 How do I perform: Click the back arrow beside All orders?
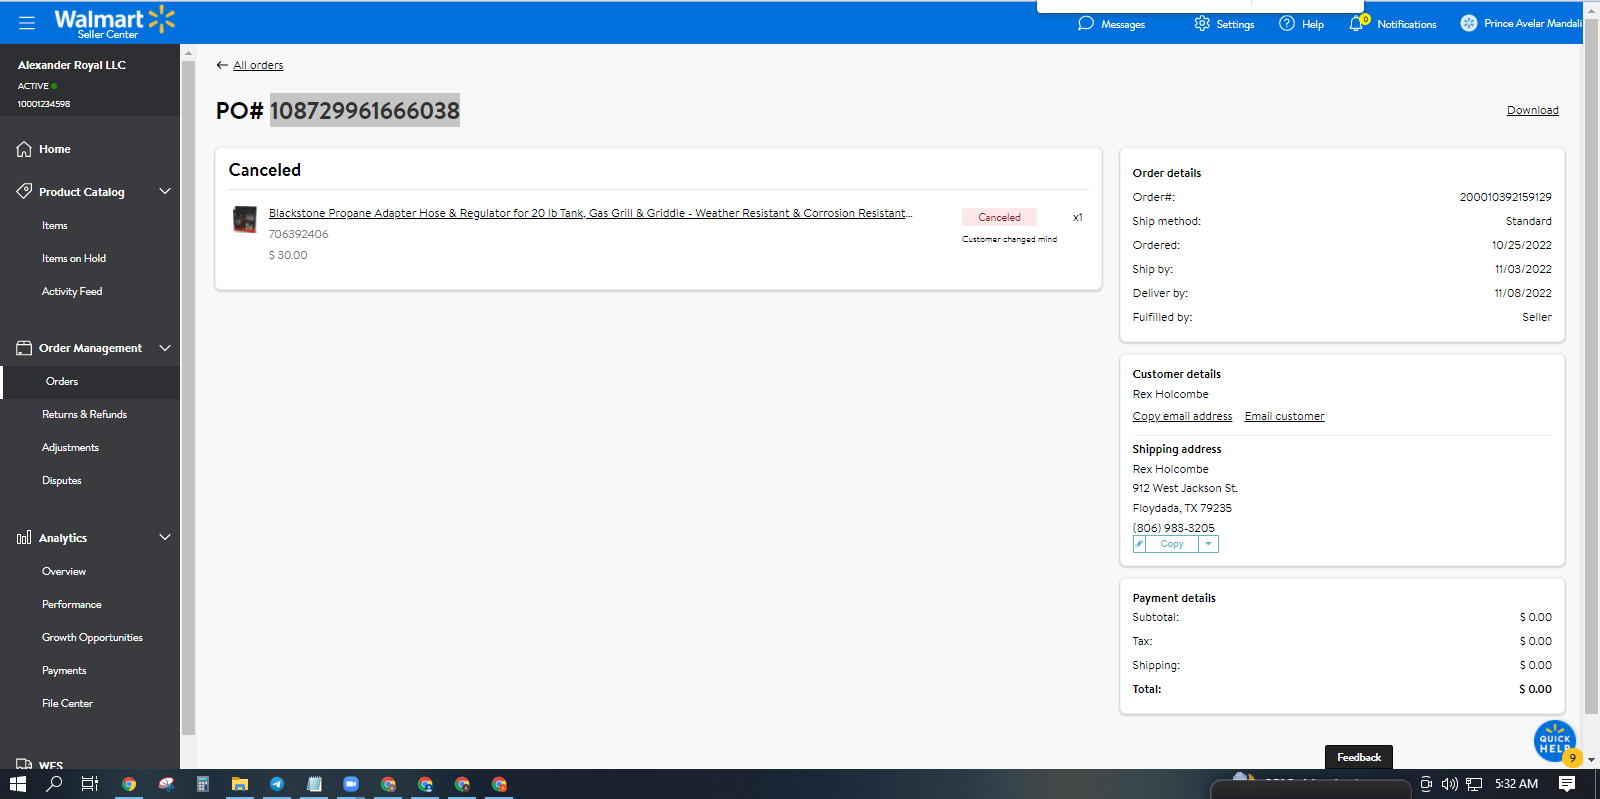pos(222,65)
